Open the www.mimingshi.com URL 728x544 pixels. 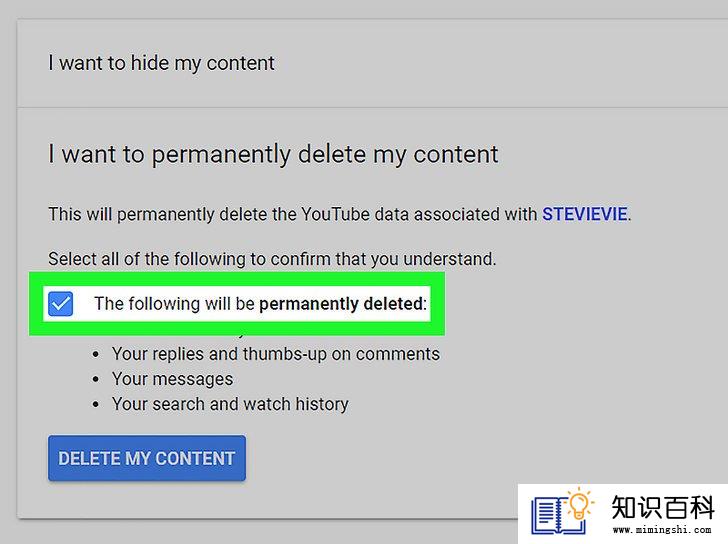coord(662,530)
